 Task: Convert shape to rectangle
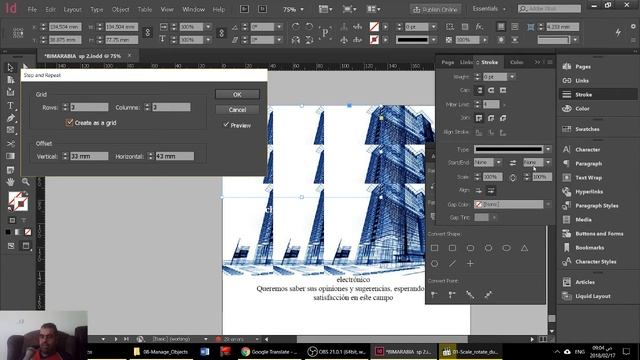click(435, 248)
